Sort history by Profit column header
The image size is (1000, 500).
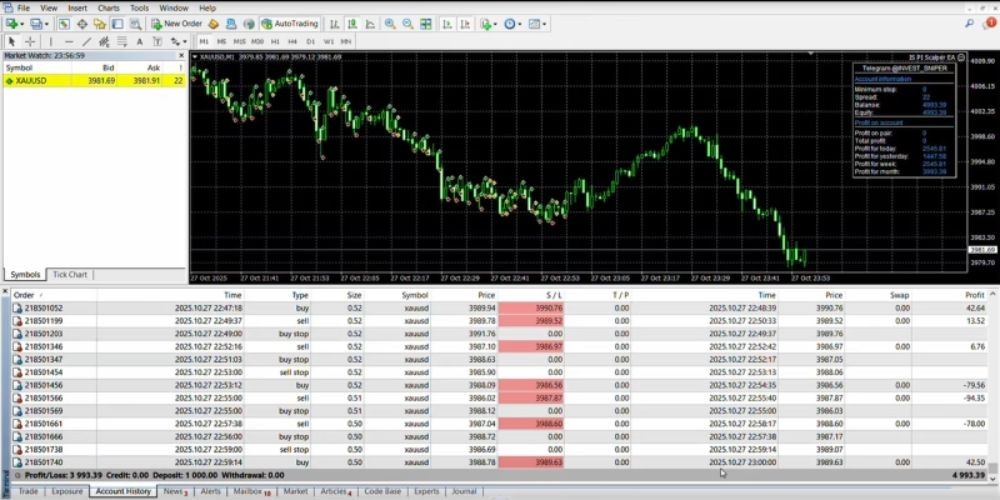point(974,295)
